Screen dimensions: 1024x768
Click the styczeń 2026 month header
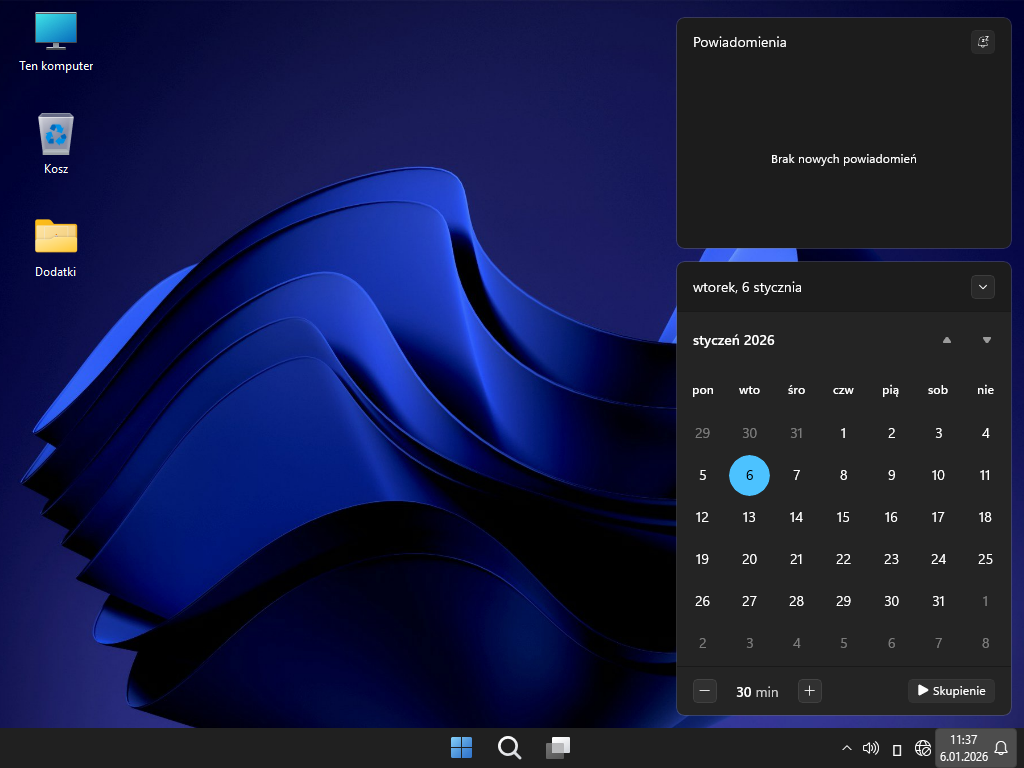click(733, 340)
